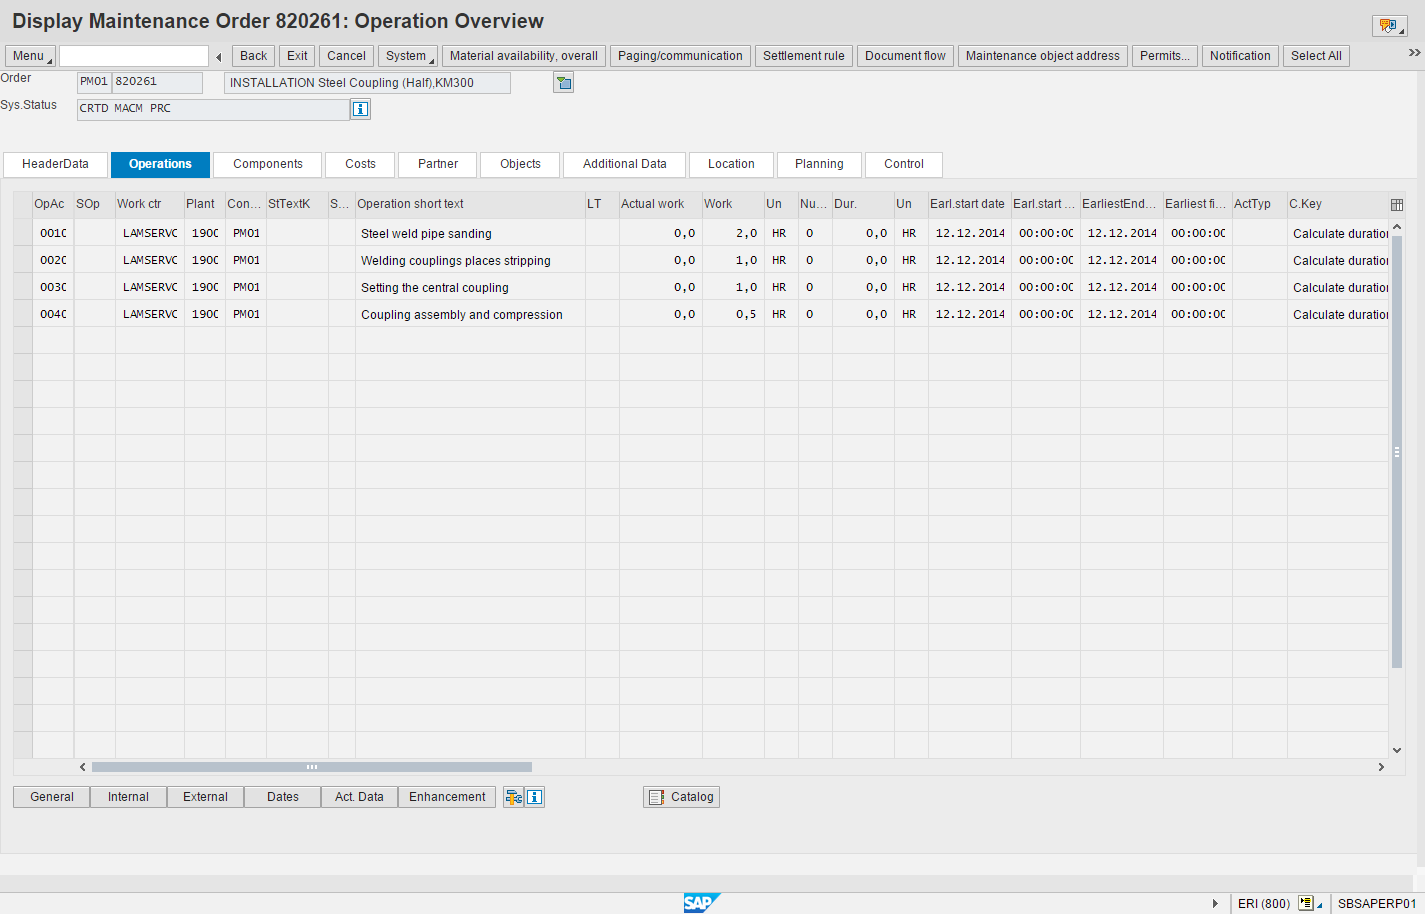
Task: Open Document flow
Action: click(x=905, y=56)
